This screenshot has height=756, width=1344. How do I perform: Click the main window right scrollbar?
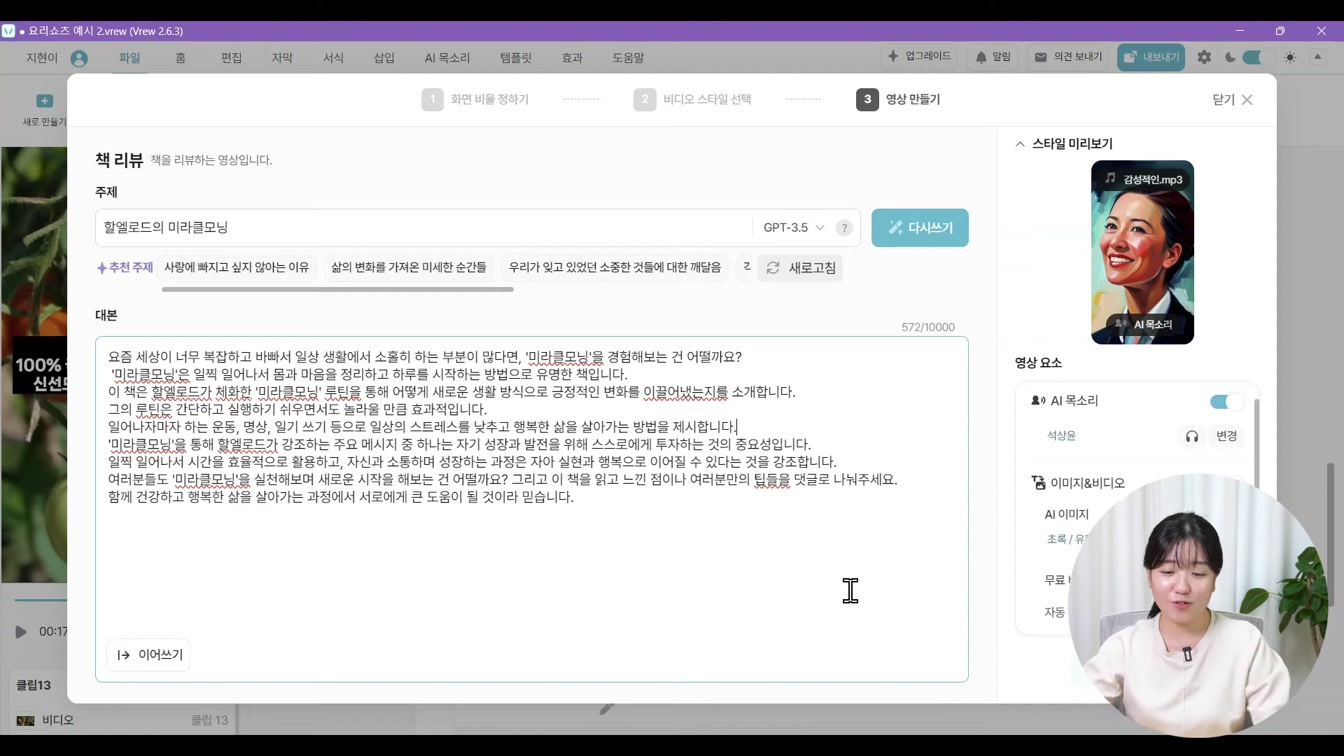pyautogui.click(x=1330, y=534)
